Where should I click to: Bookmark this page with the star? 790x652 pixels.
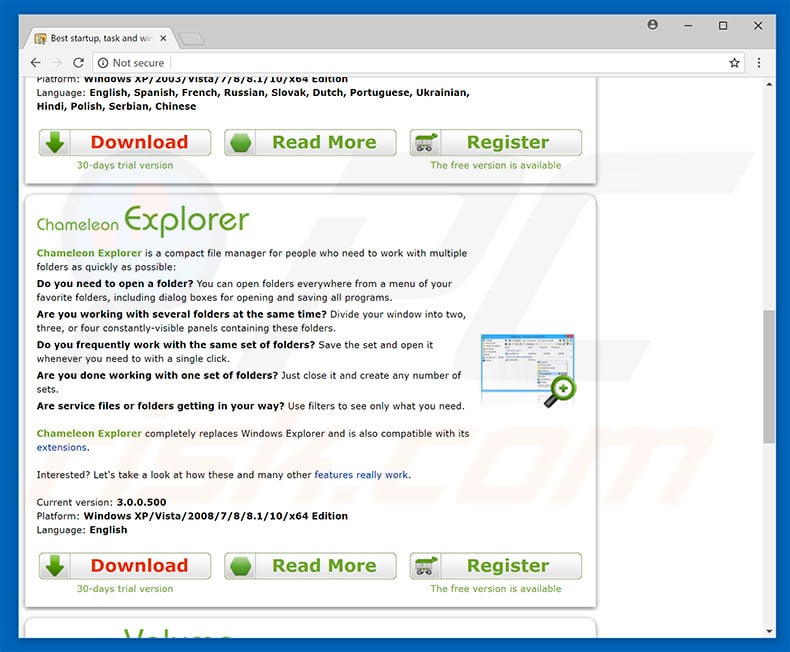point(734,62)
